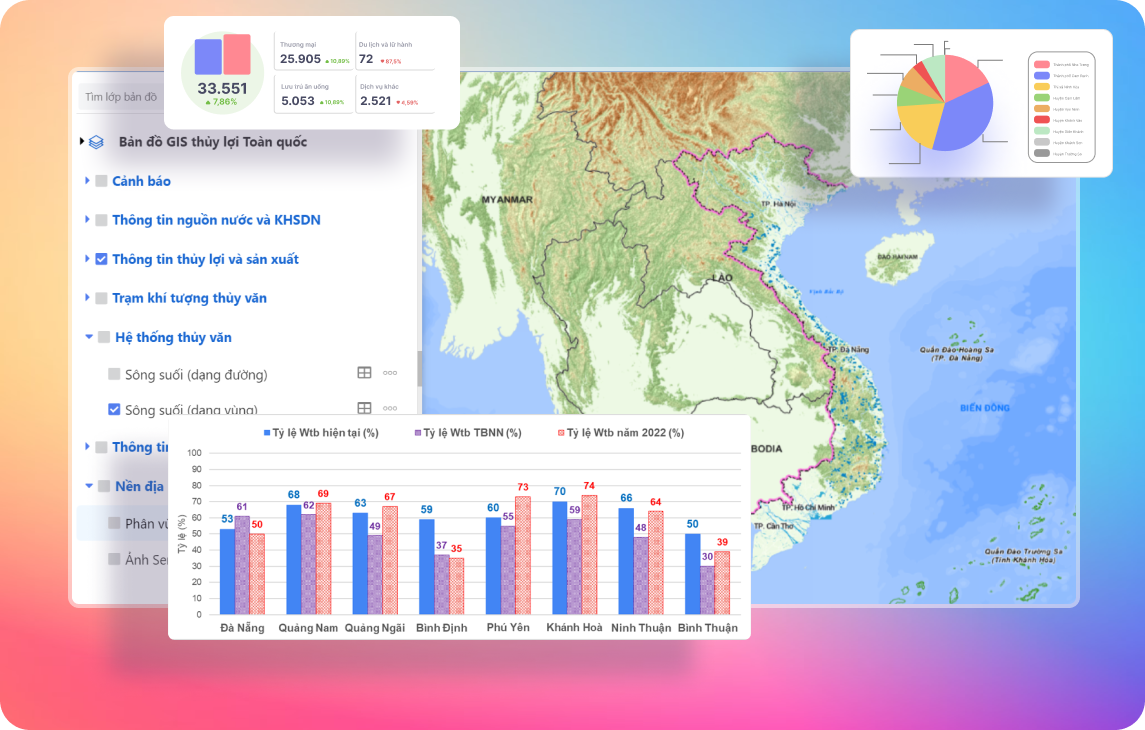1145x730 pixels.
Task: Open more options for Sông suối (dạng vùng)
Action: [x=390, y=408]
